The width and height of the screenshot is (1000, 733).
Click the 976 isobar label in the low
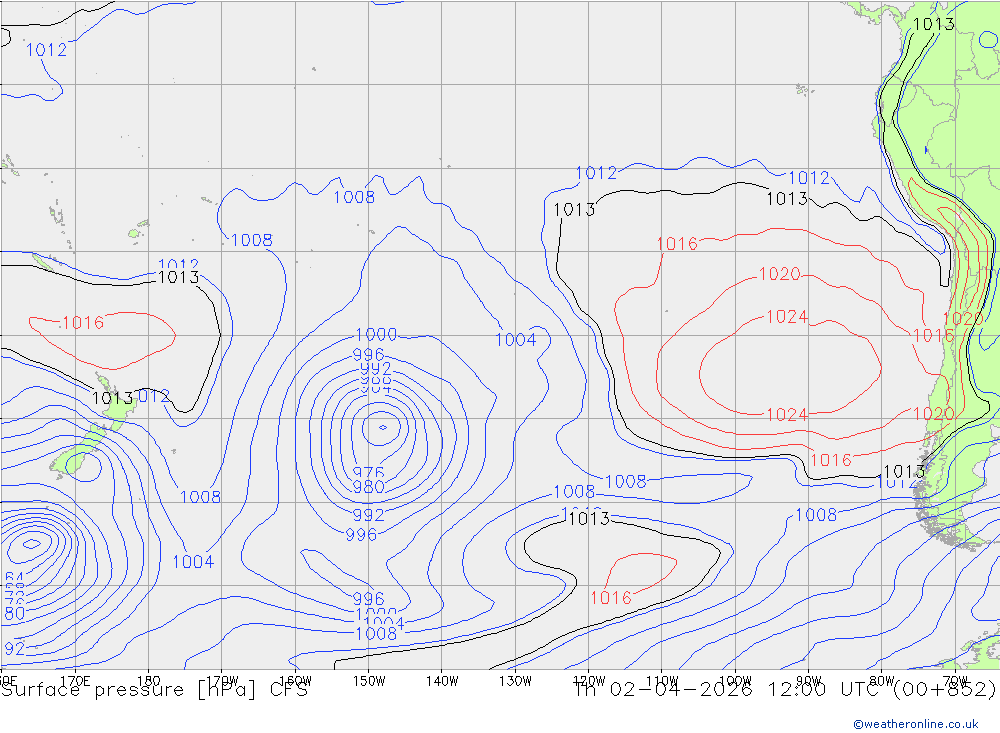(369, 473)
